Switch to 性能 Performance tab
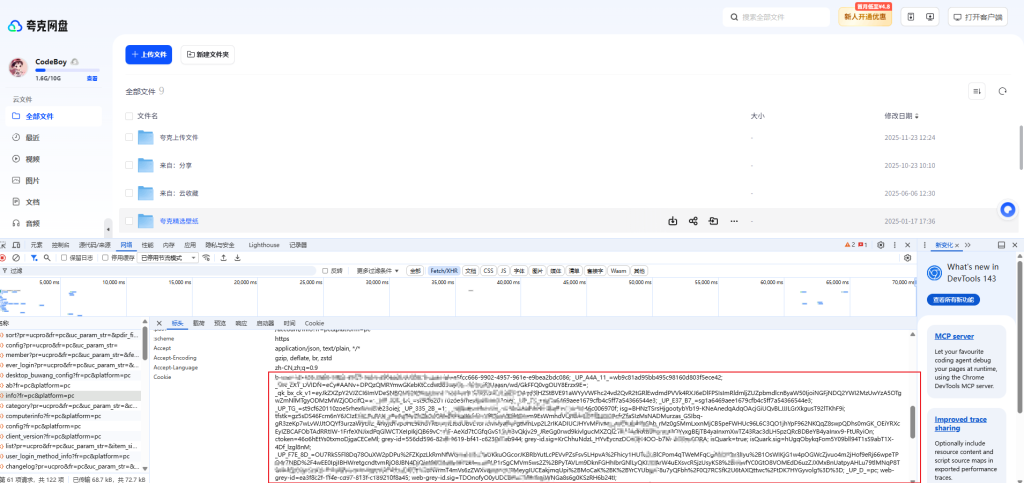 click(148, 245)
